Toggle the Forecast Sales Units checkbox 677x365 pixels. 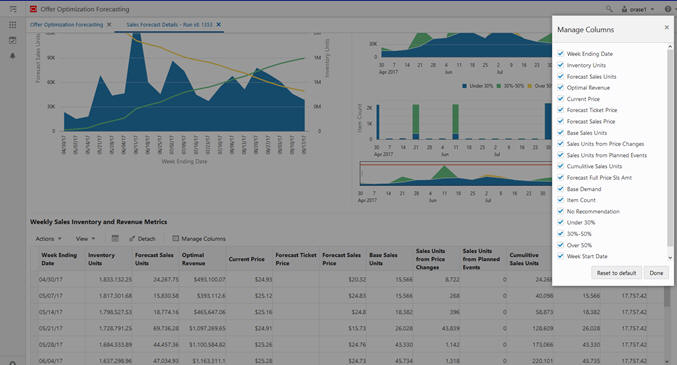click(560, 76)
